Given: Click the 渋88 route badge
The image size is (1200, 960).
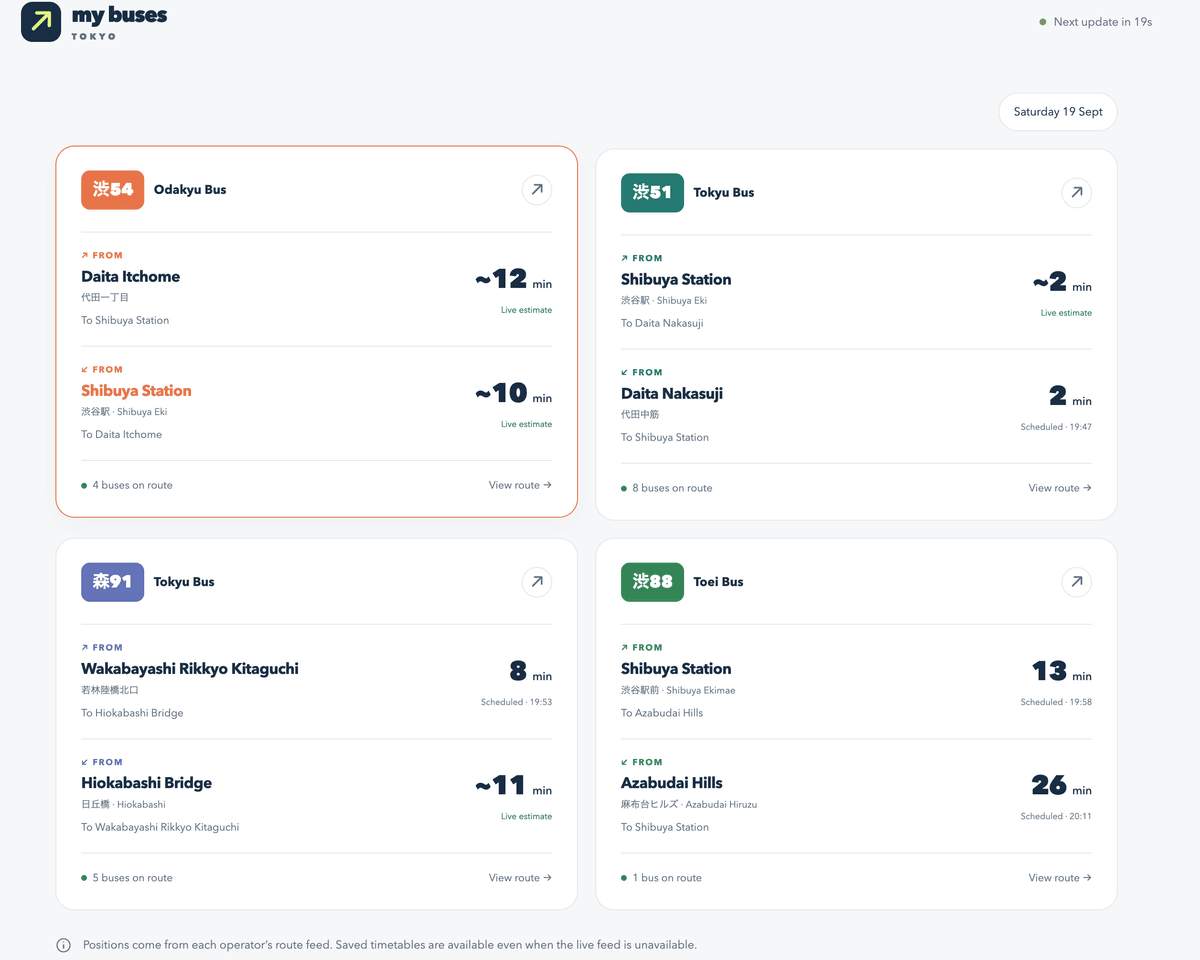Looking at the screenshot, I should [652, 582].
